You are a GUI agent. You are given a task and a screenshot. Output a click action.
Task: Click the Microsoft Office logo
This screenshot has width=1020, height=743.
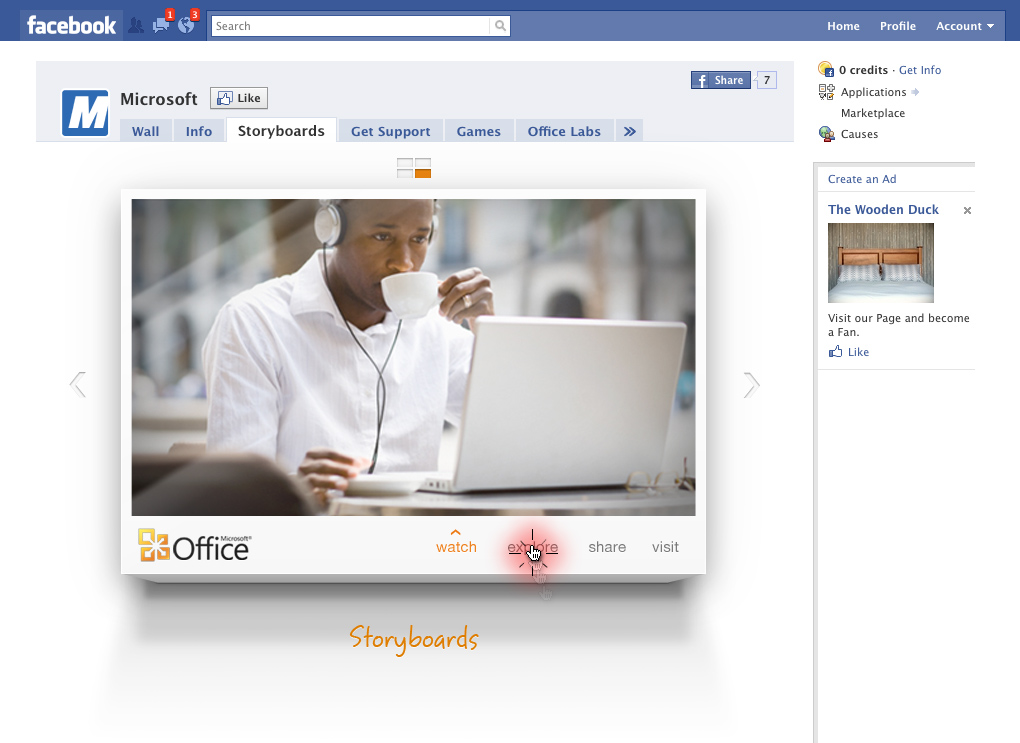195,545
